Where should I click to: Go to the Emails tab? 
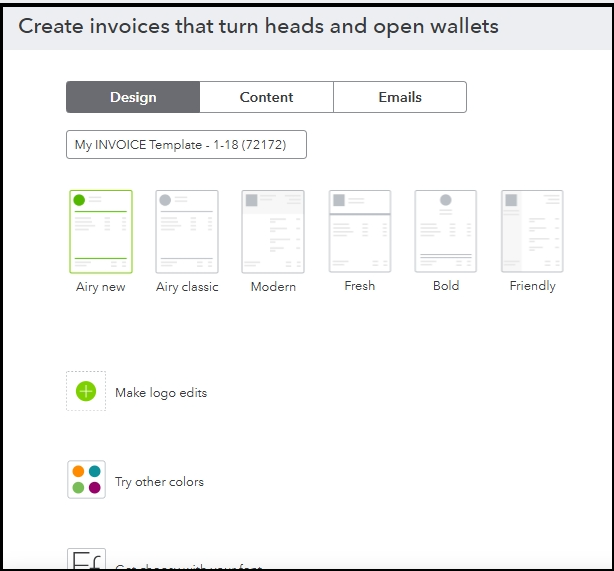pos(400,97)
